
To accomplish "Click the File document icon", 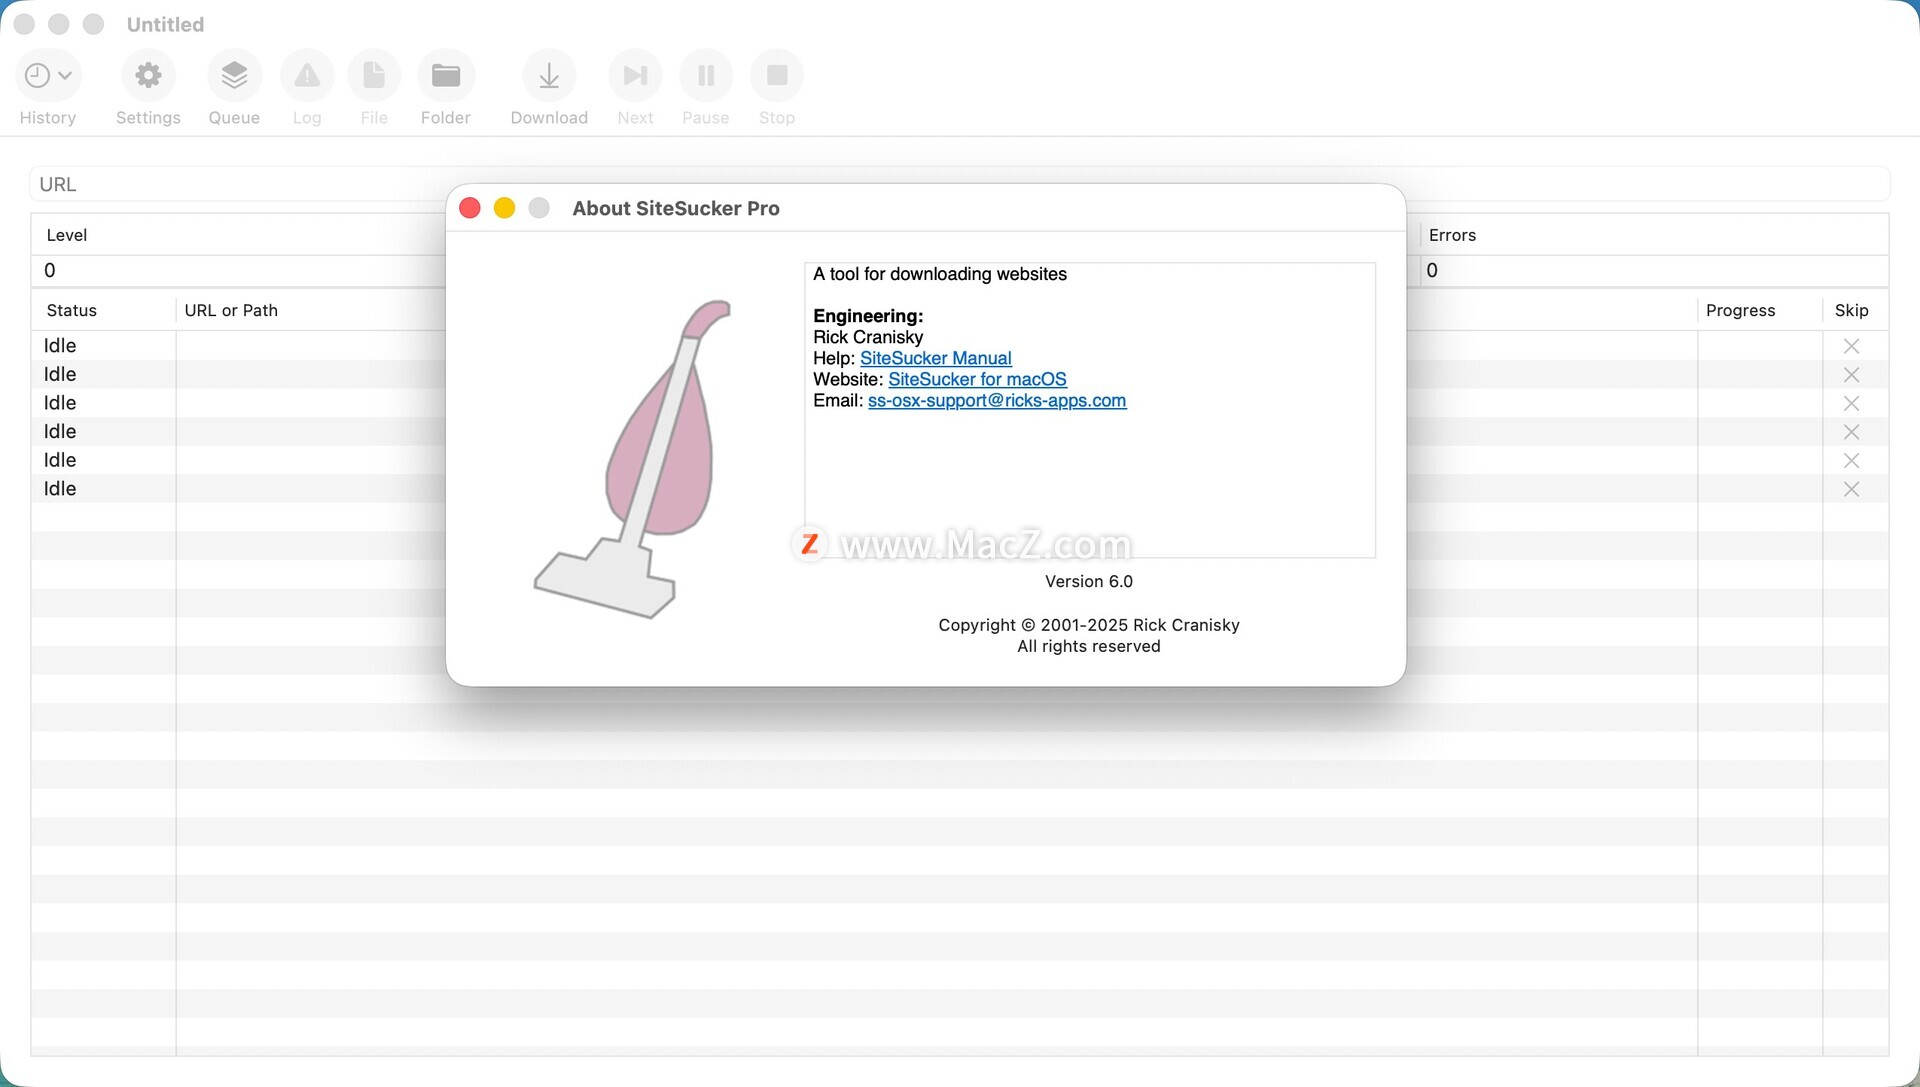I will [x=374, y=76].
